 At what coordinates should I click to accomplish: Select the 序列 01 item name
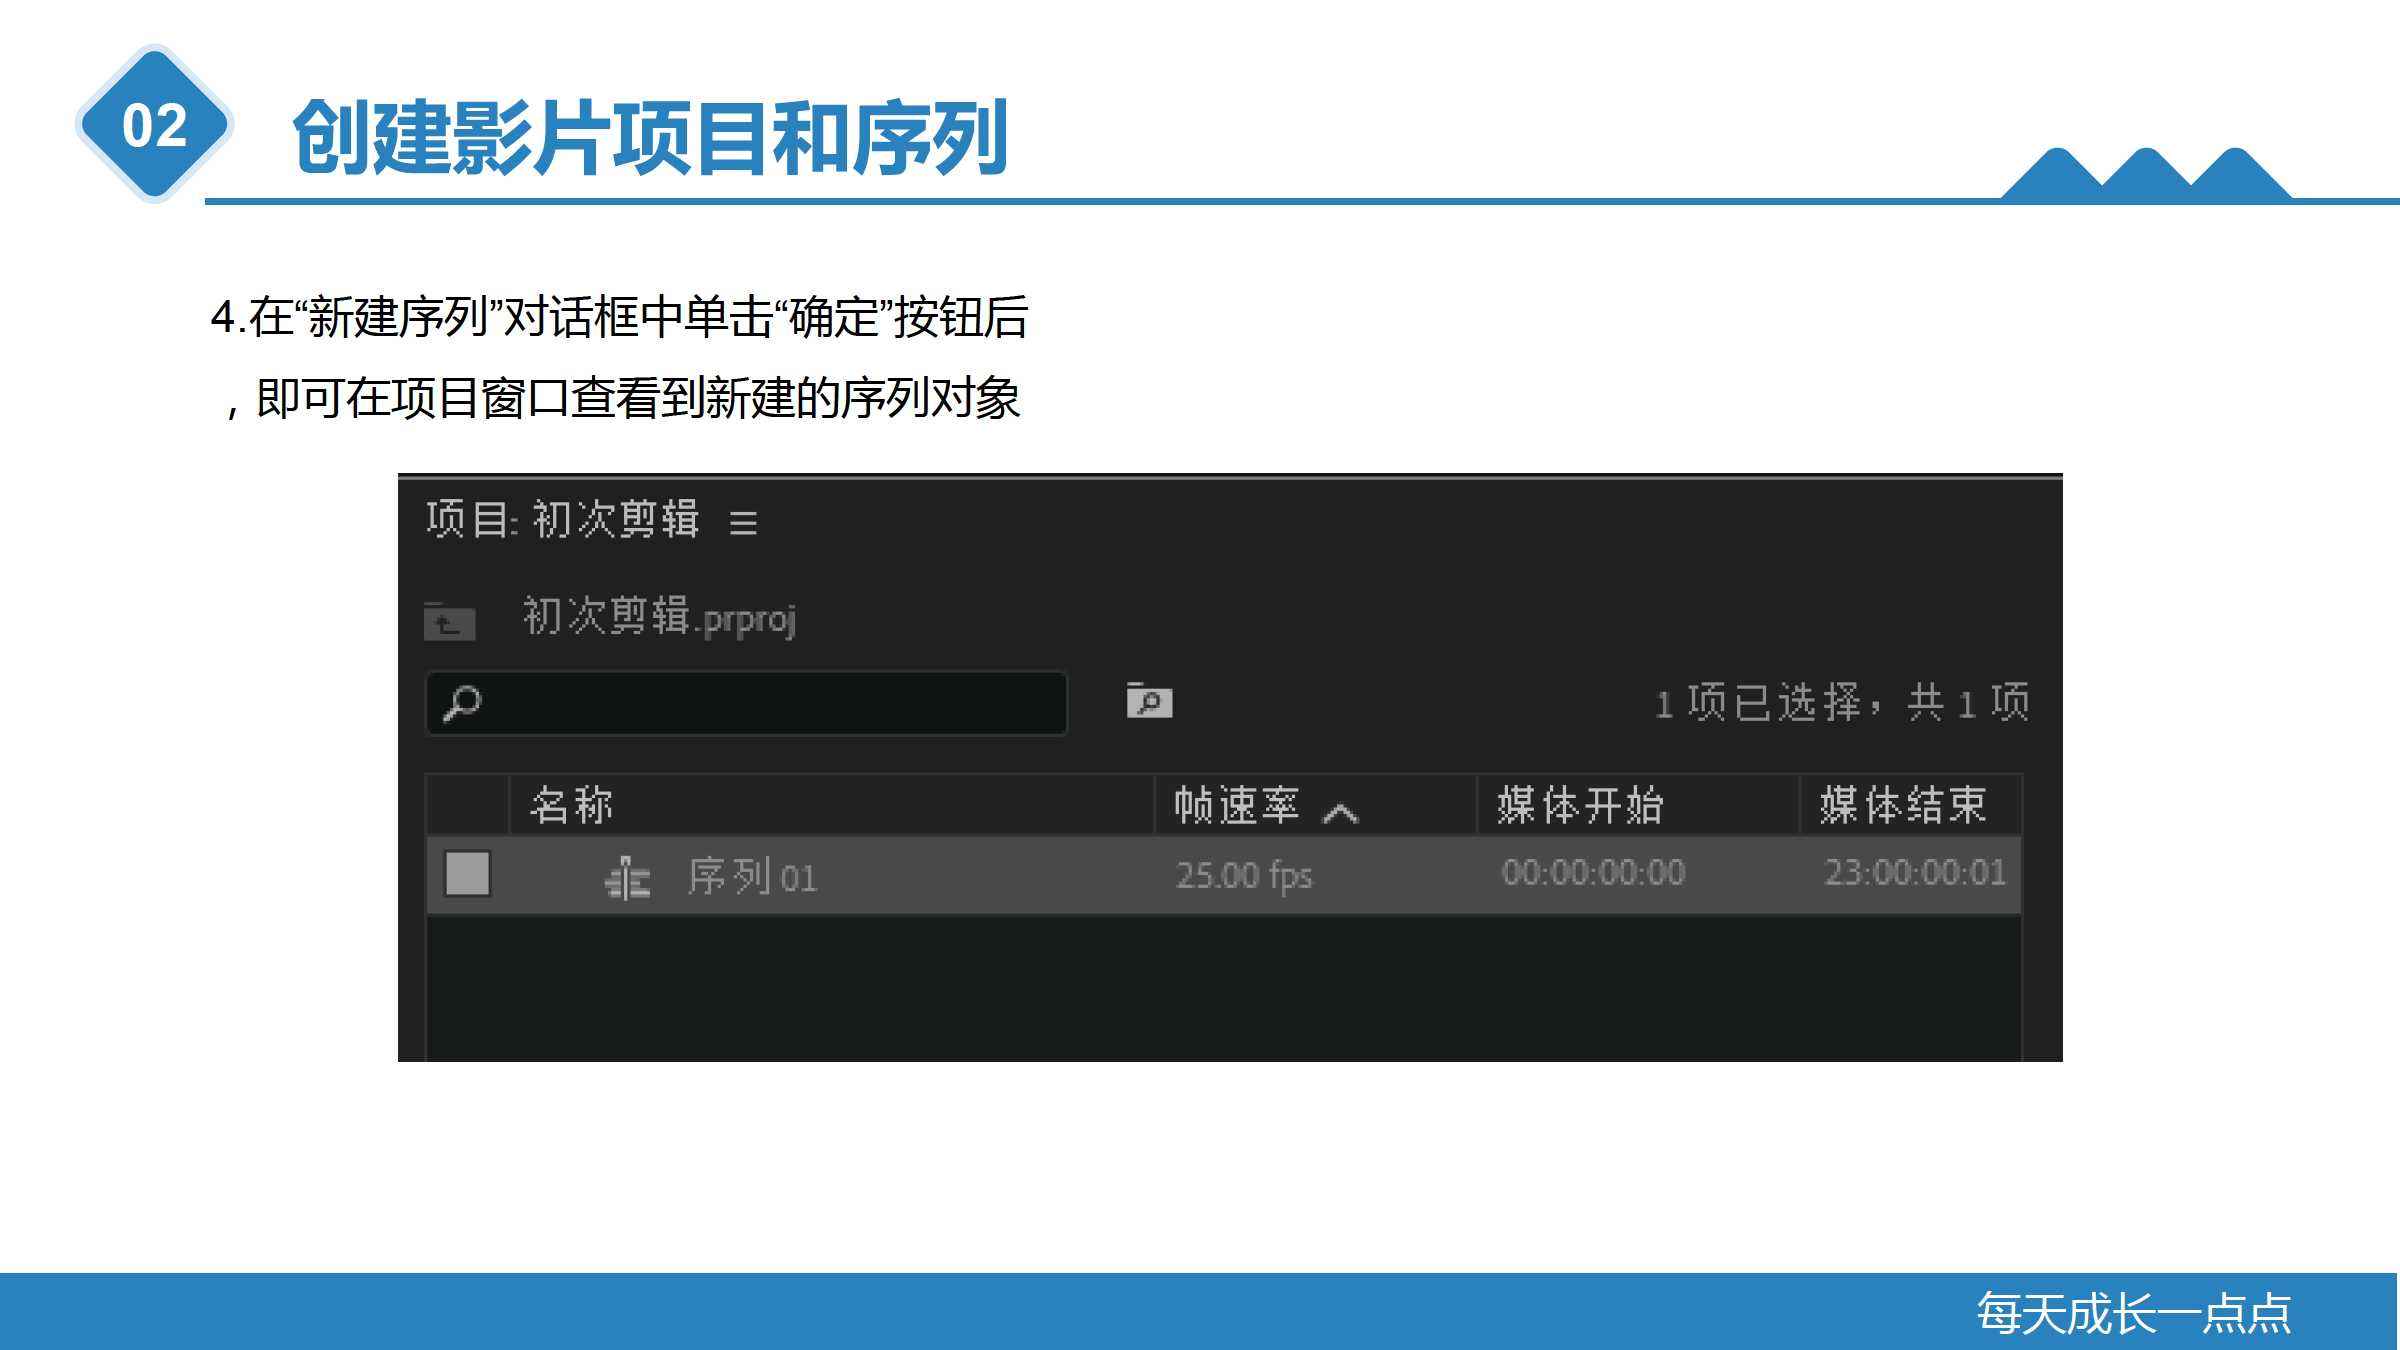pos(752,877)
